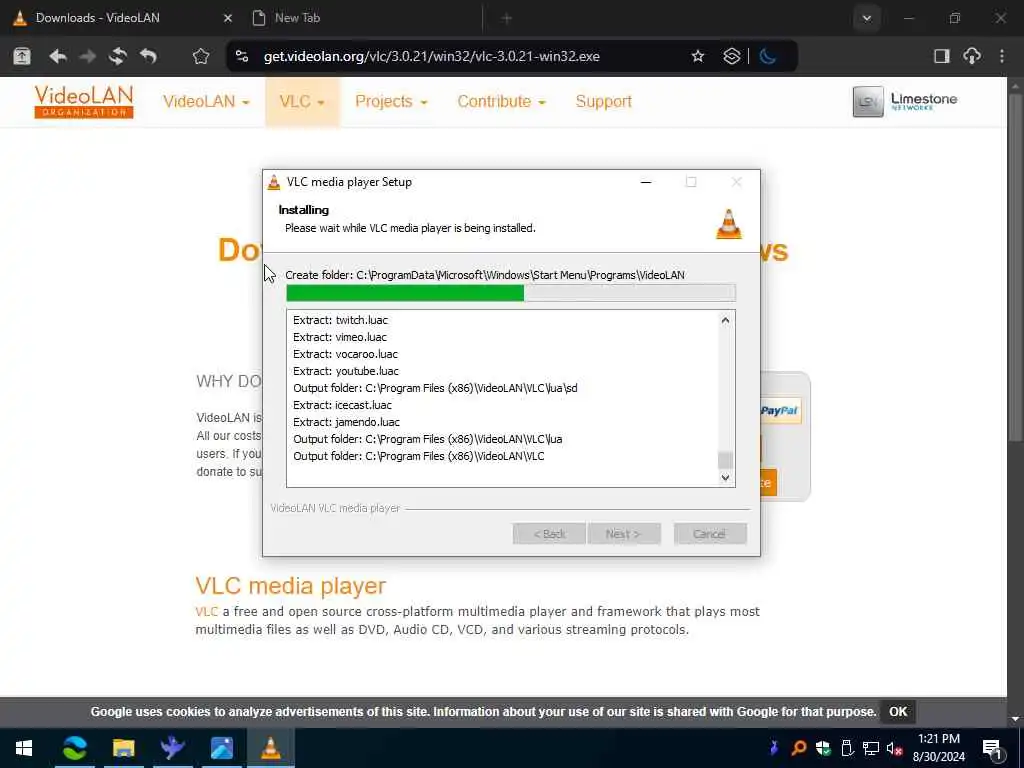Toggle the moon dark mode icon

click(767, 56)
